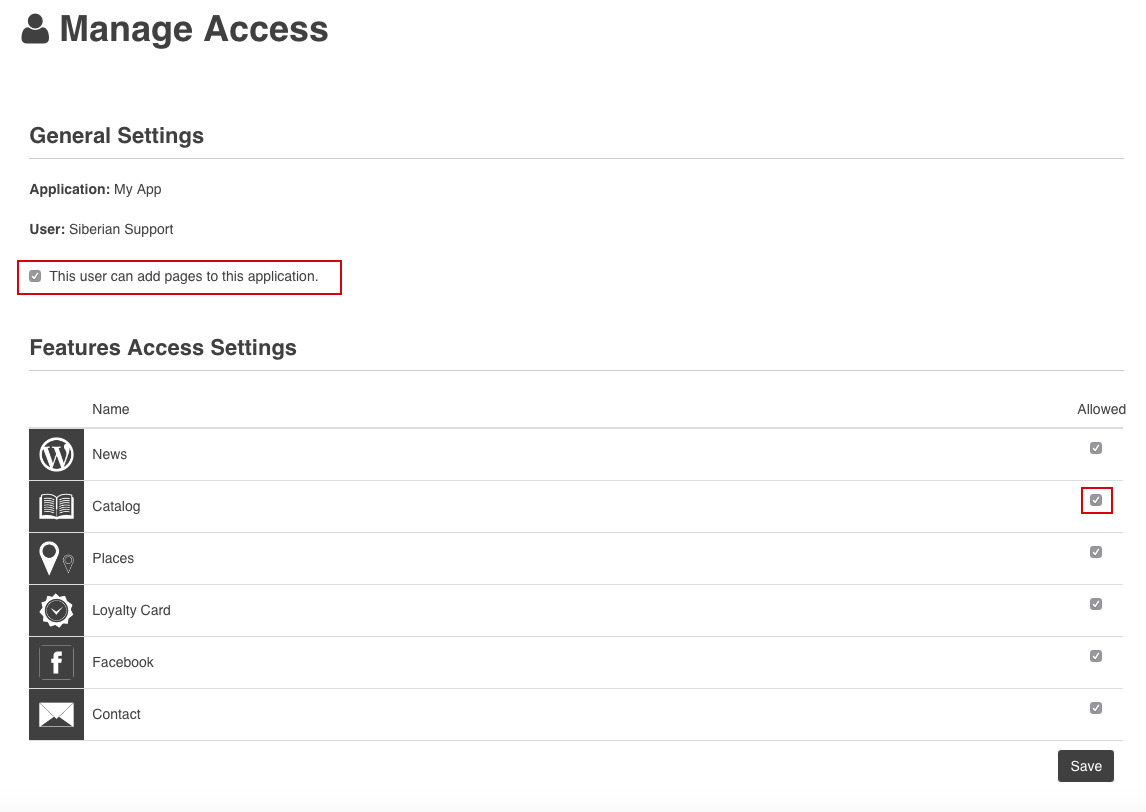
Task: Click the label text about adding pages
Action: click(x=184, y=277)
